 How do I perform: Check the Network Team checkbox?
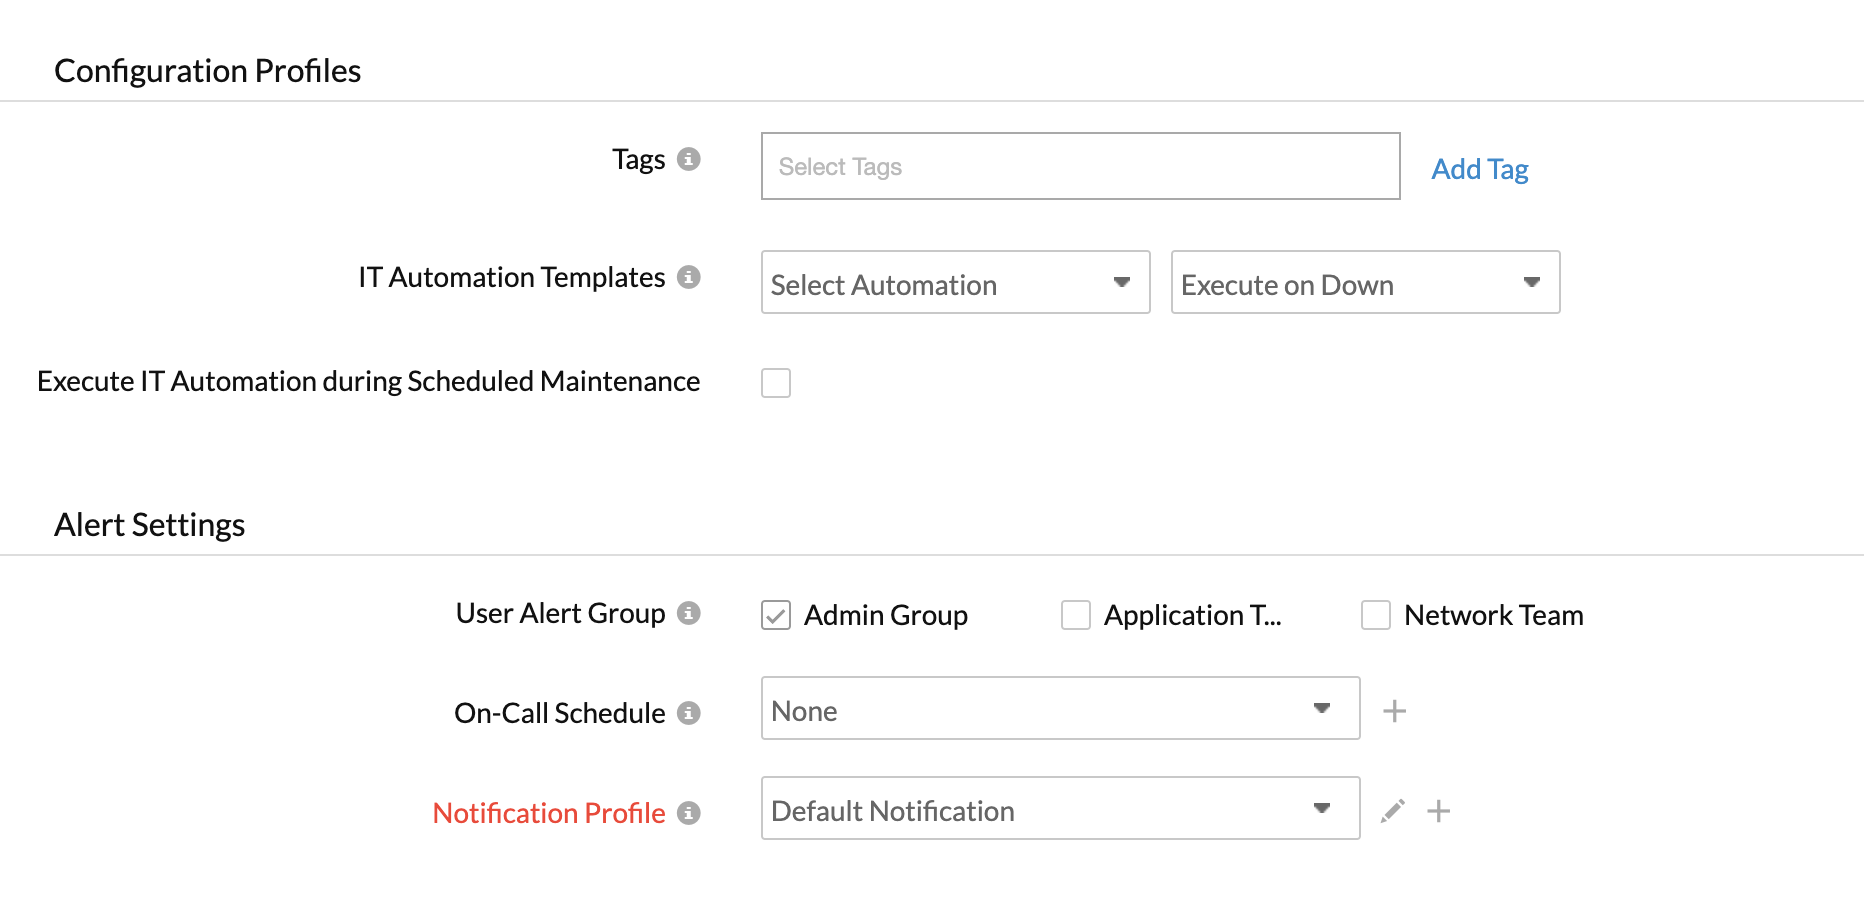pyautogui.click(x=1376, y=615)
